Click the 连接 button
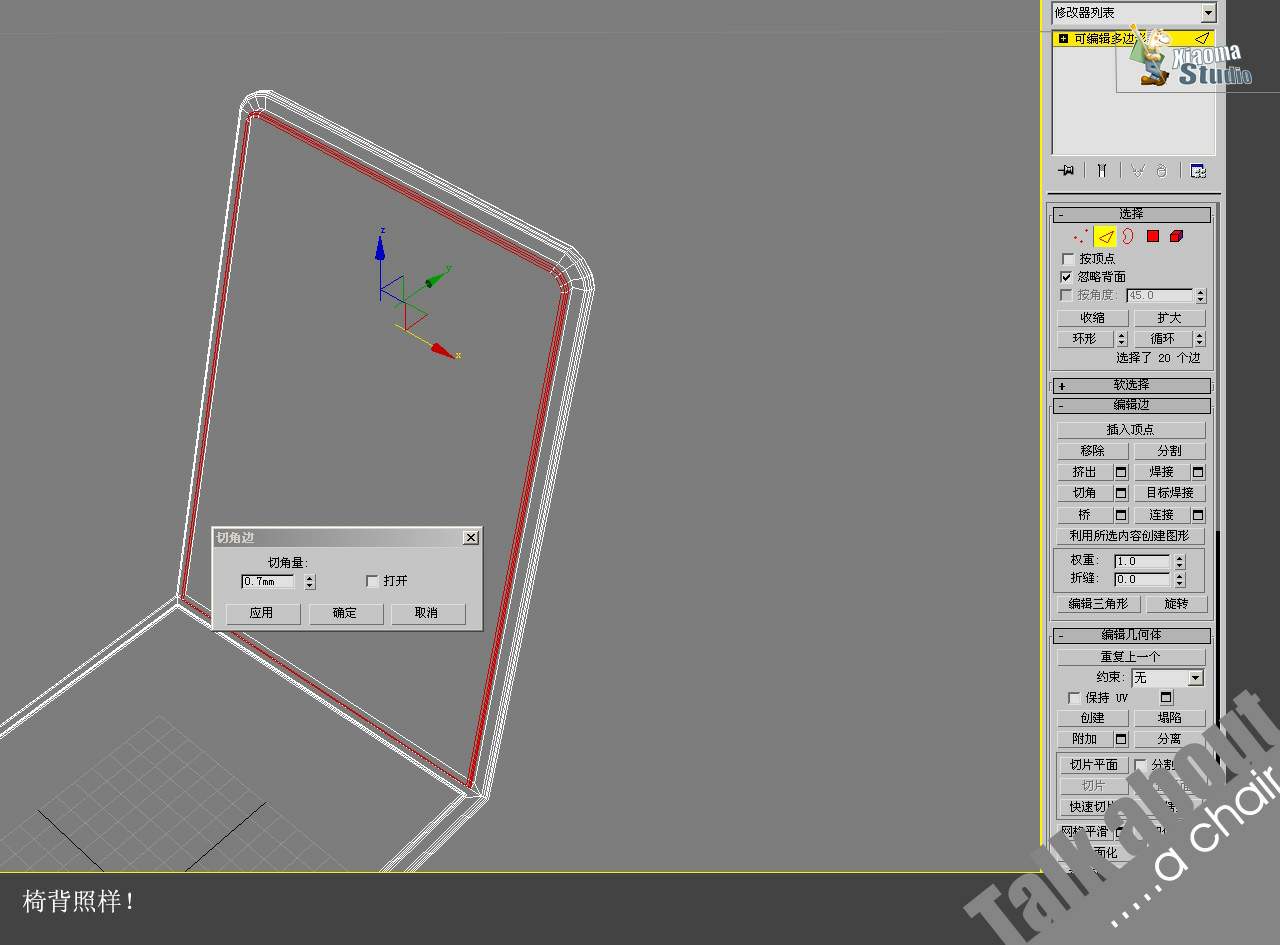 [x=1162, y=515]
